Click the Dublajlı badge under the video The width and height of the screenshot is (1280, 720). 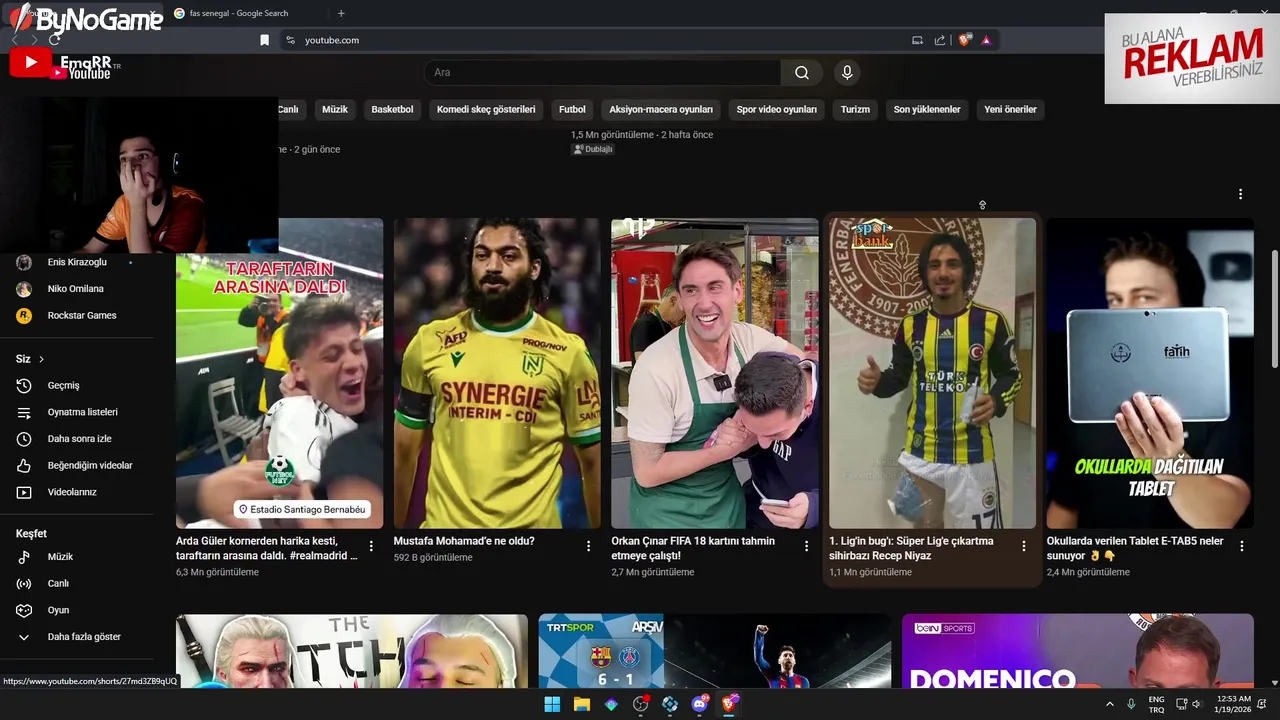click(x=592, y=149)
